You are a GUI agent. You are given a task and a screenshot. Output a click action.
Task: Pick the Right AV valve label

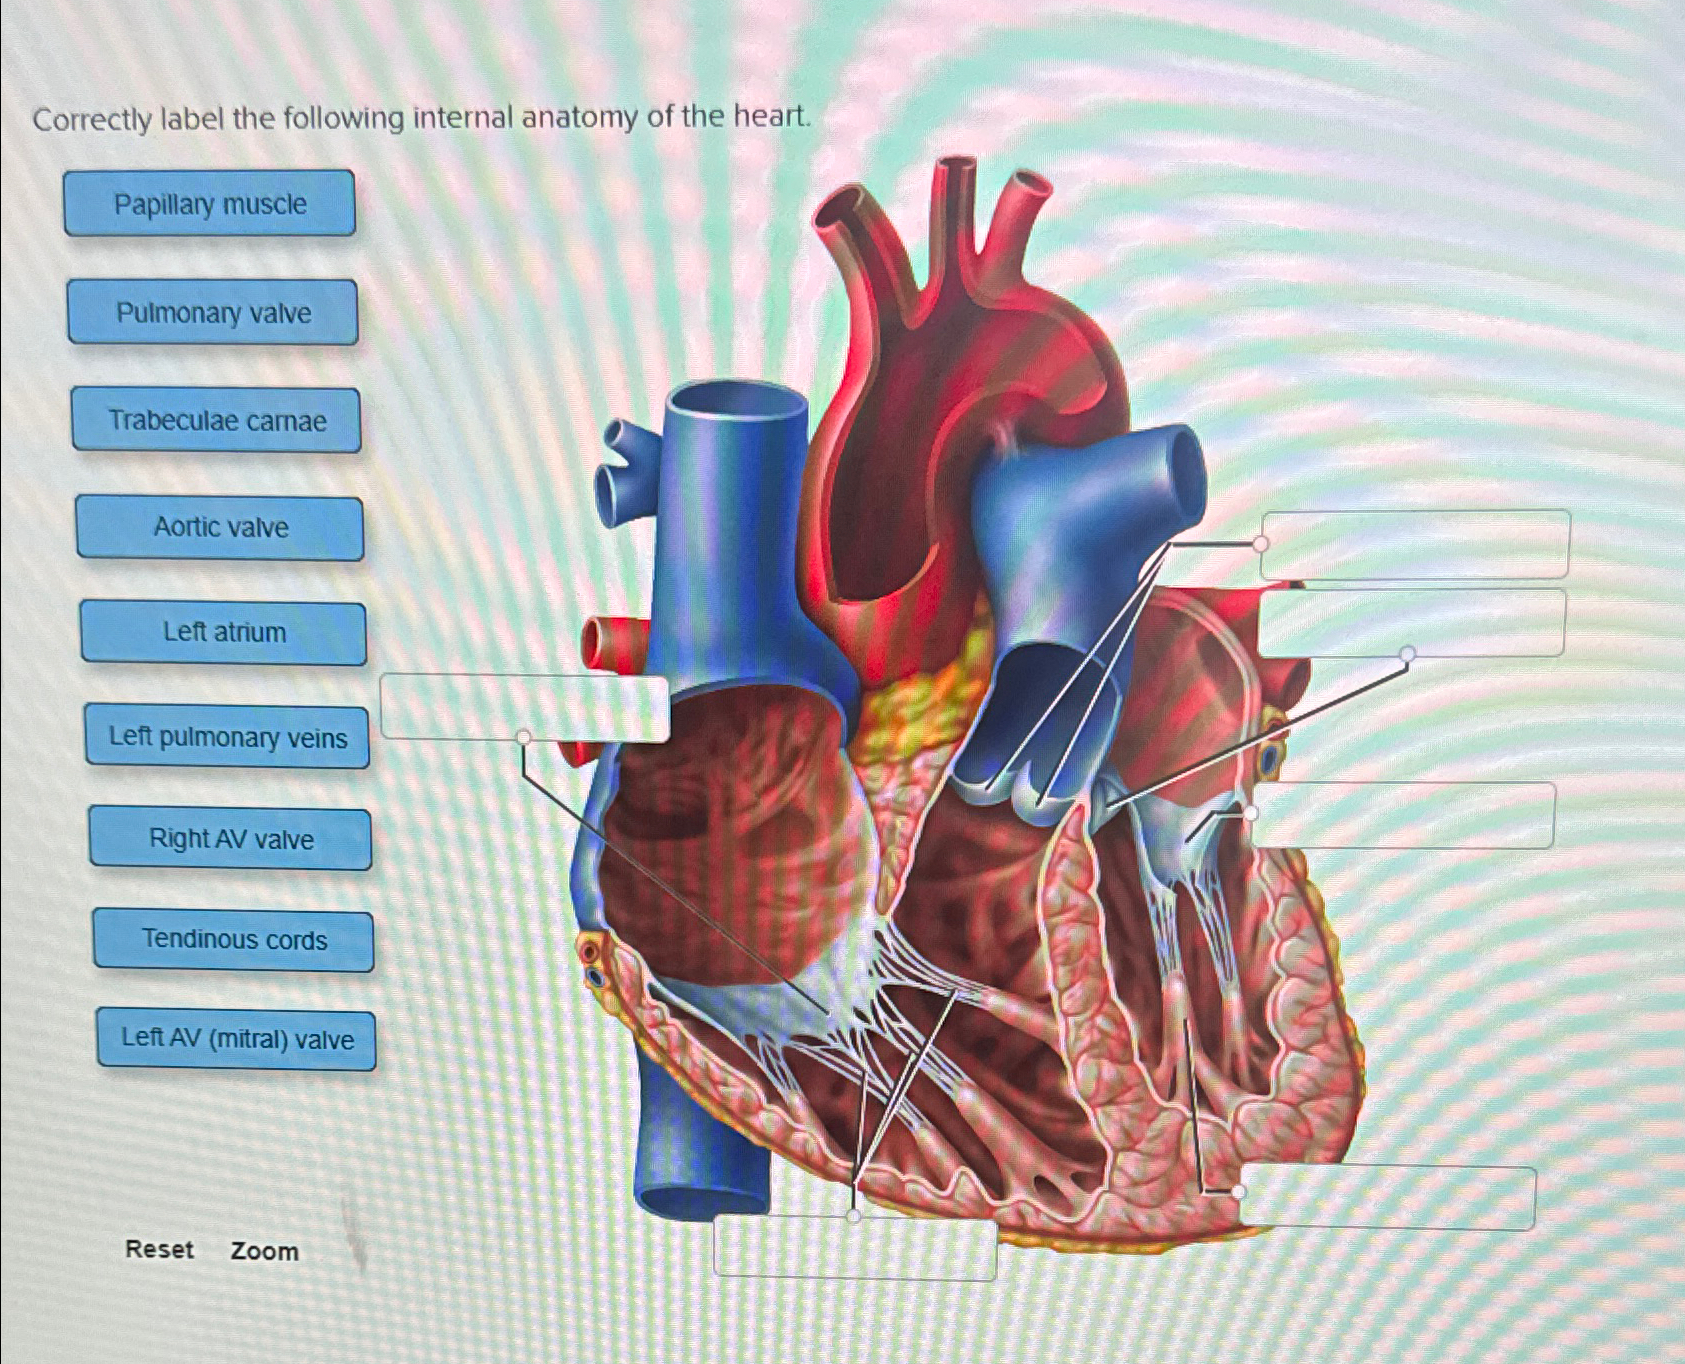pos(231,838)
